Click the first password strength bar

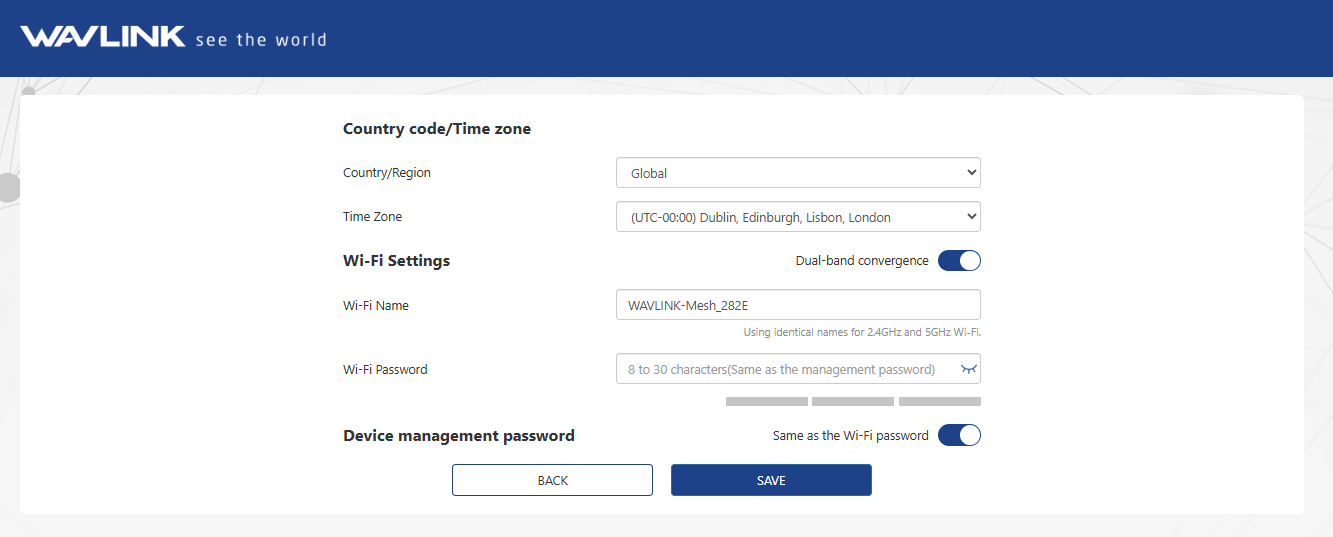[766, 402]
